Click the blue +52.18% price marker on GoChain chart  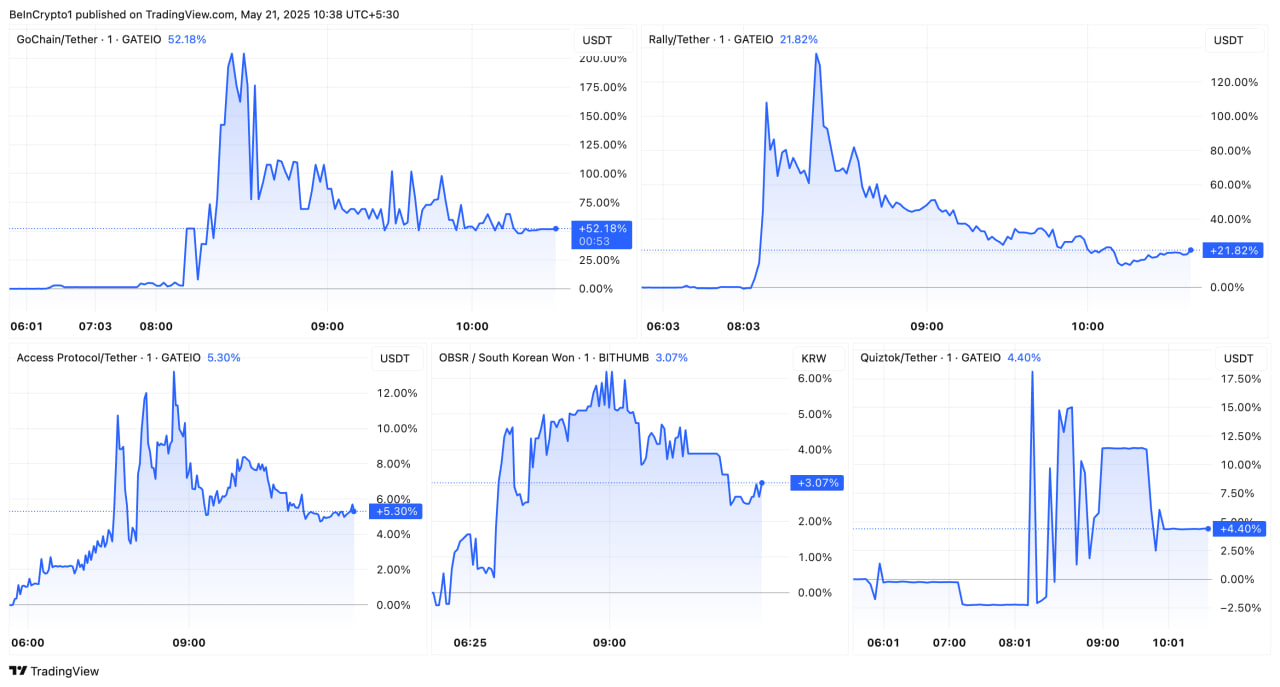603,234
